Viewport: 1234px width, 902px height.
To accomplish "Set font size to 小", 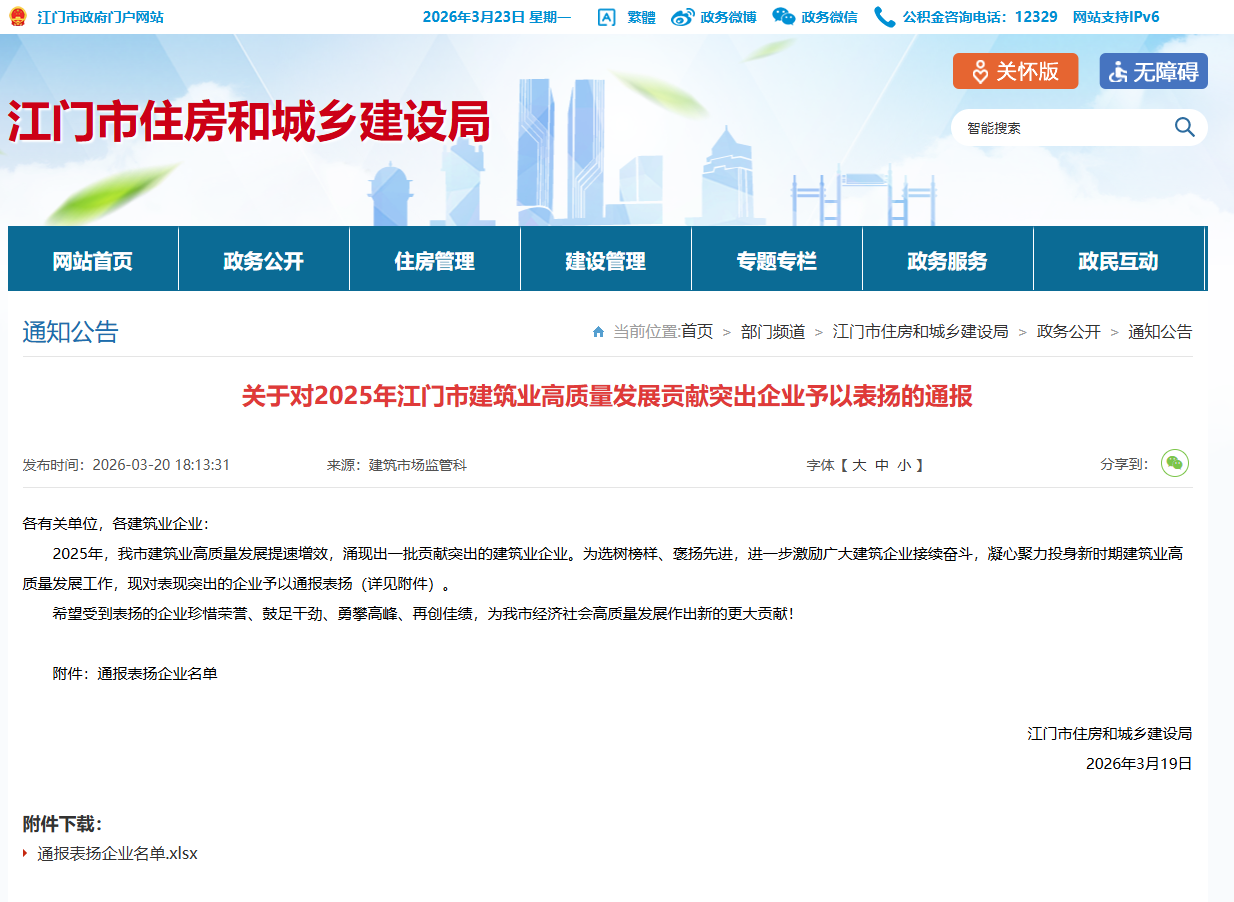I will (904, 465).
